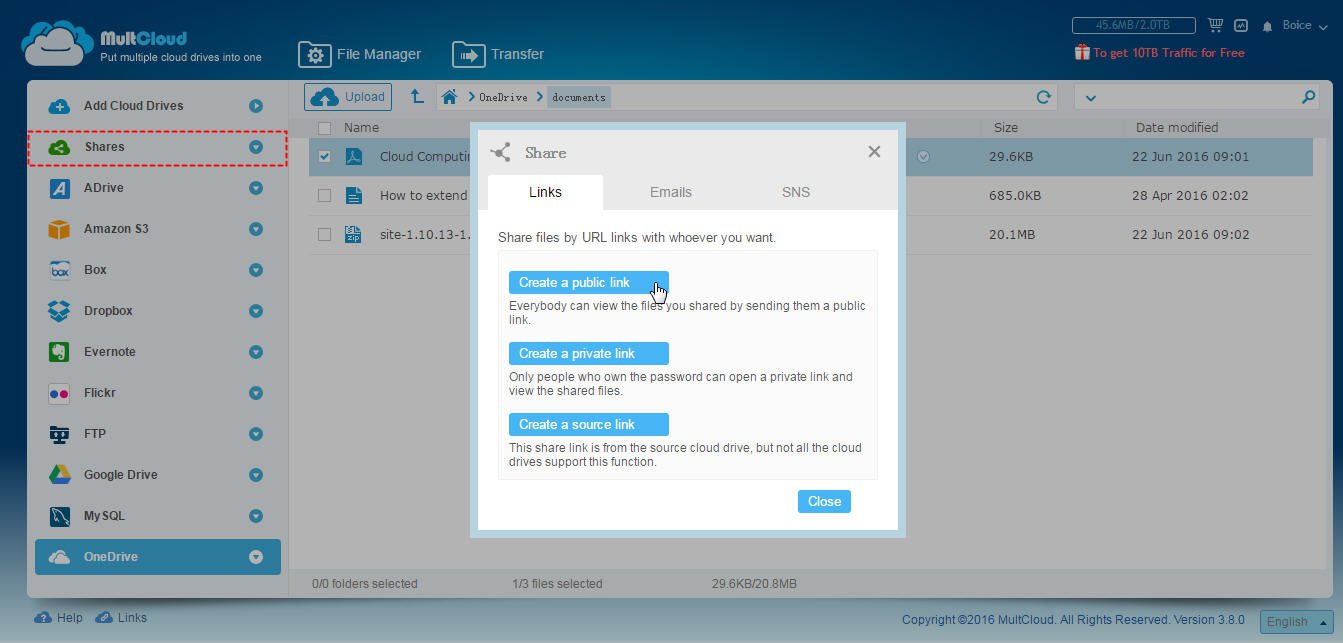Open the Boice account dropdown
Viewport: 1343px width, 643px height.
tap(1304, 25)
